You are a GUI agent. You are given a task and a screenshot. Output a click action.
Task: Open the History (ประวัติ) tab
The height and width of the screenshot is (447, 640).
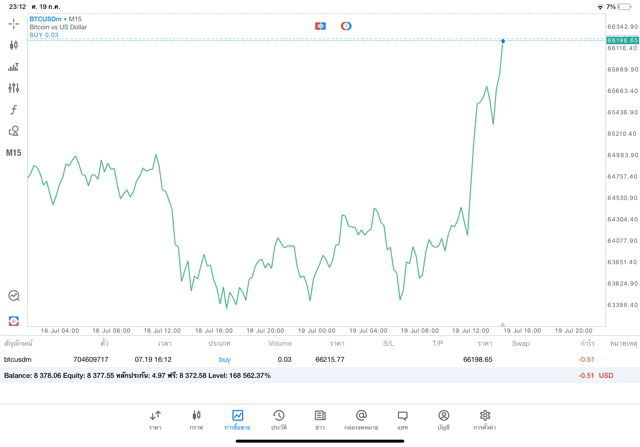279,419
